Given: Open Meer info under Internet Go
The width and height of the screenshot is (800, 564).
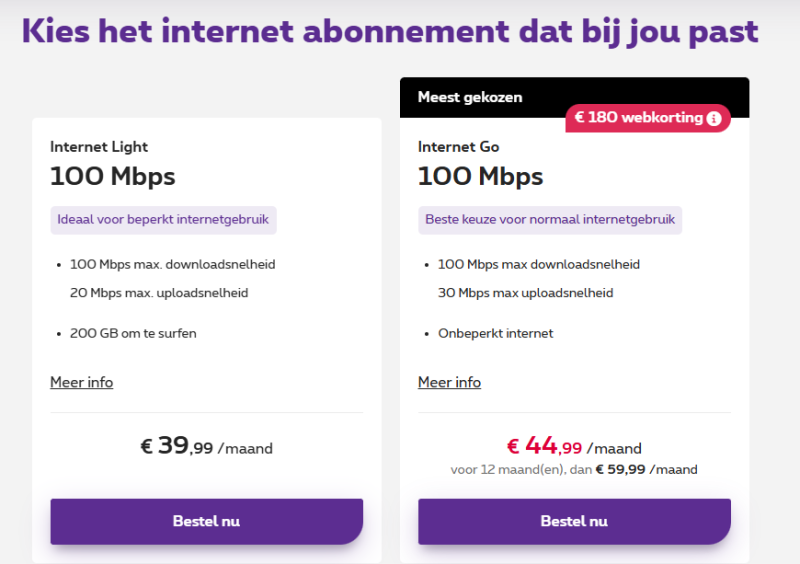Looking at the screenshot, I should [x=449, y=382].
